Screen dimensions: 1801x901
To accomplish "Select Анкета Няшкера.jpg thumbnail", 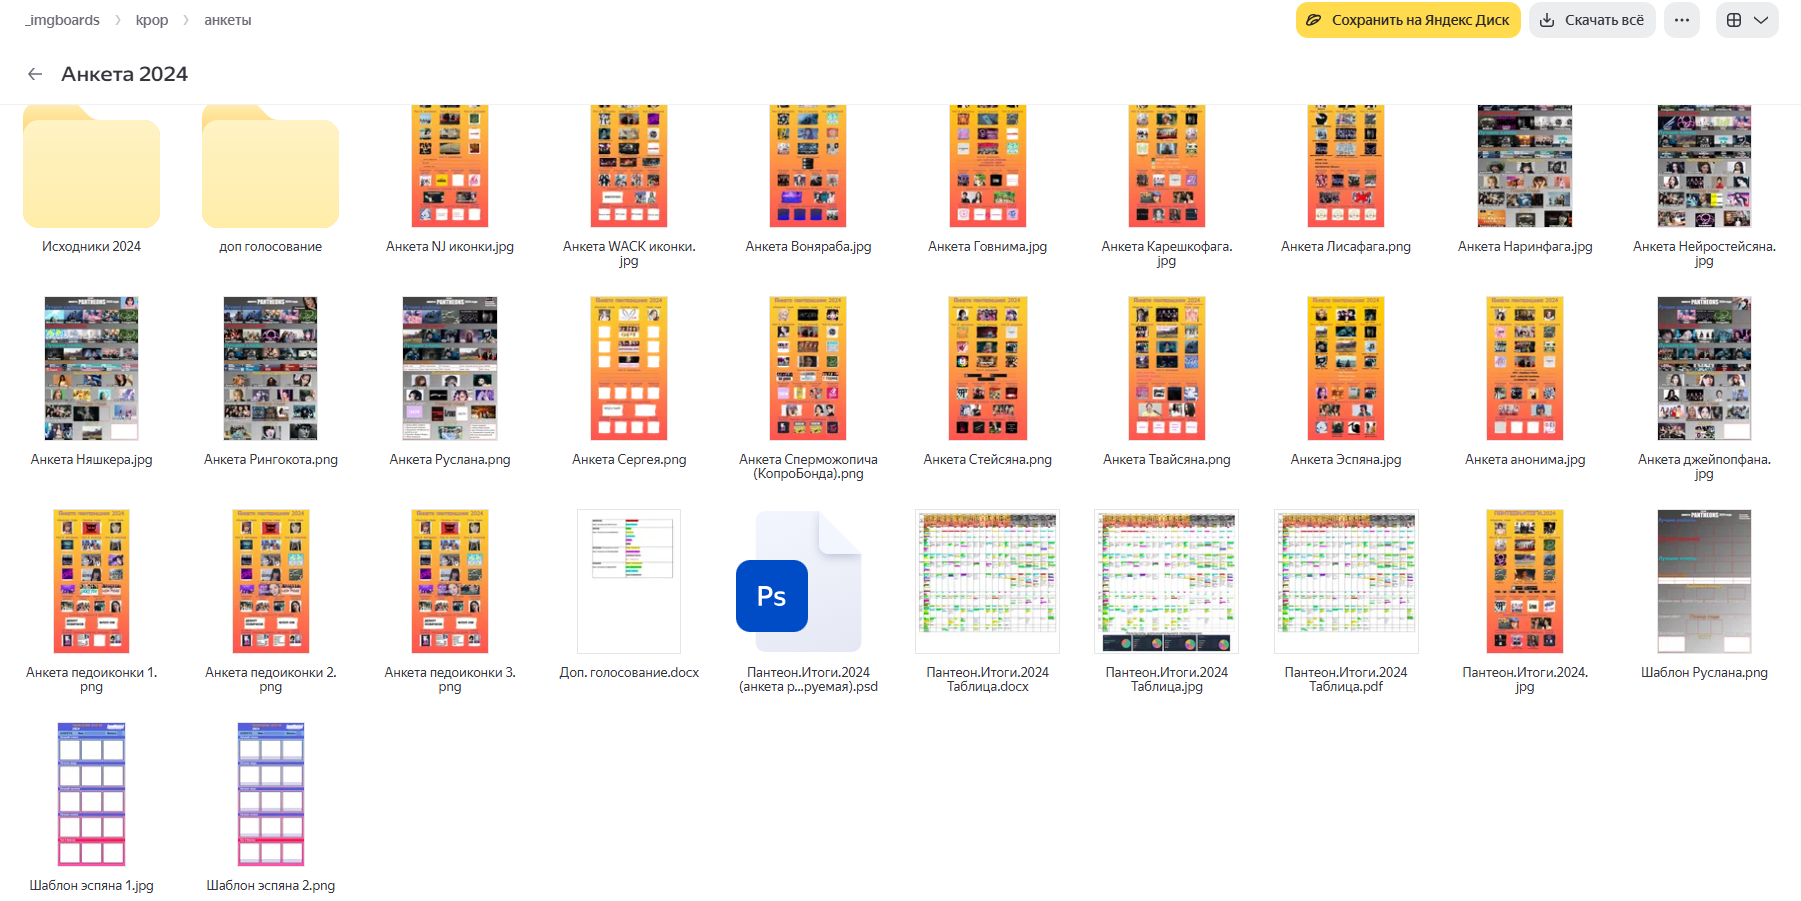I will pos(91,368).
